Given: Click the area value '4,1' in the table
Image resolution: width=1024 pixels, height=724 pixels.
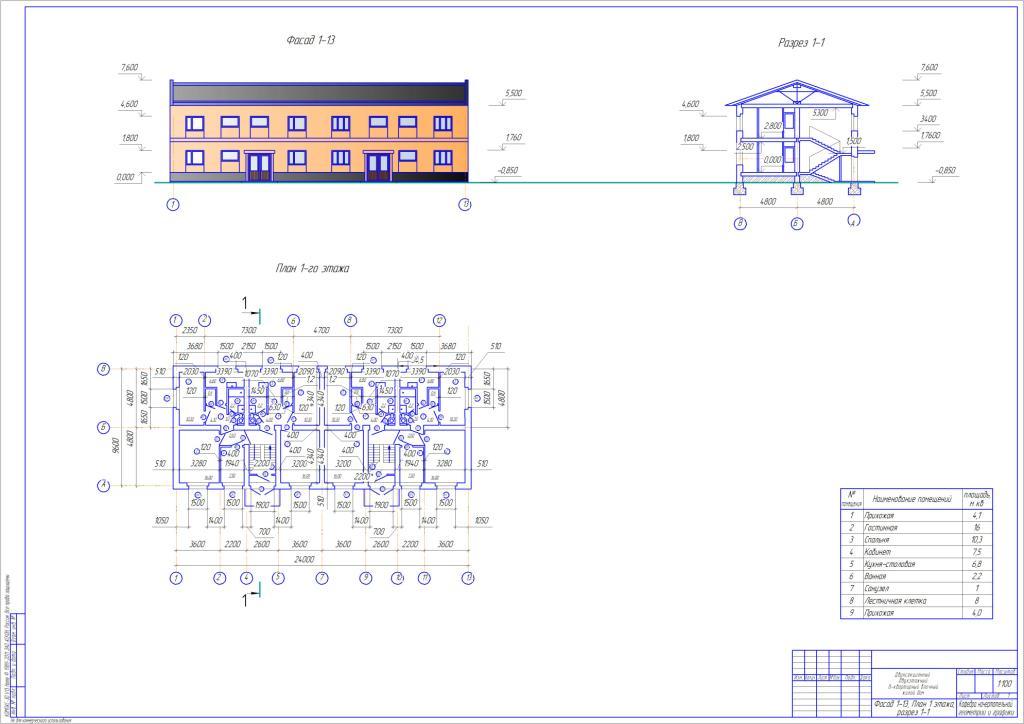Looking at the screenshot, I should (977, 516).
